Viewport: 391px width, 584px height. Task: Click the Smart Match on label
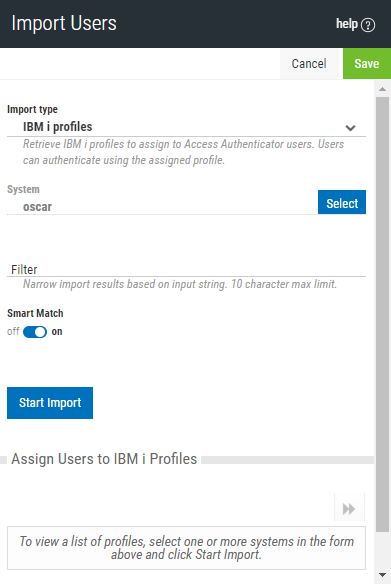tap(57, 331)
